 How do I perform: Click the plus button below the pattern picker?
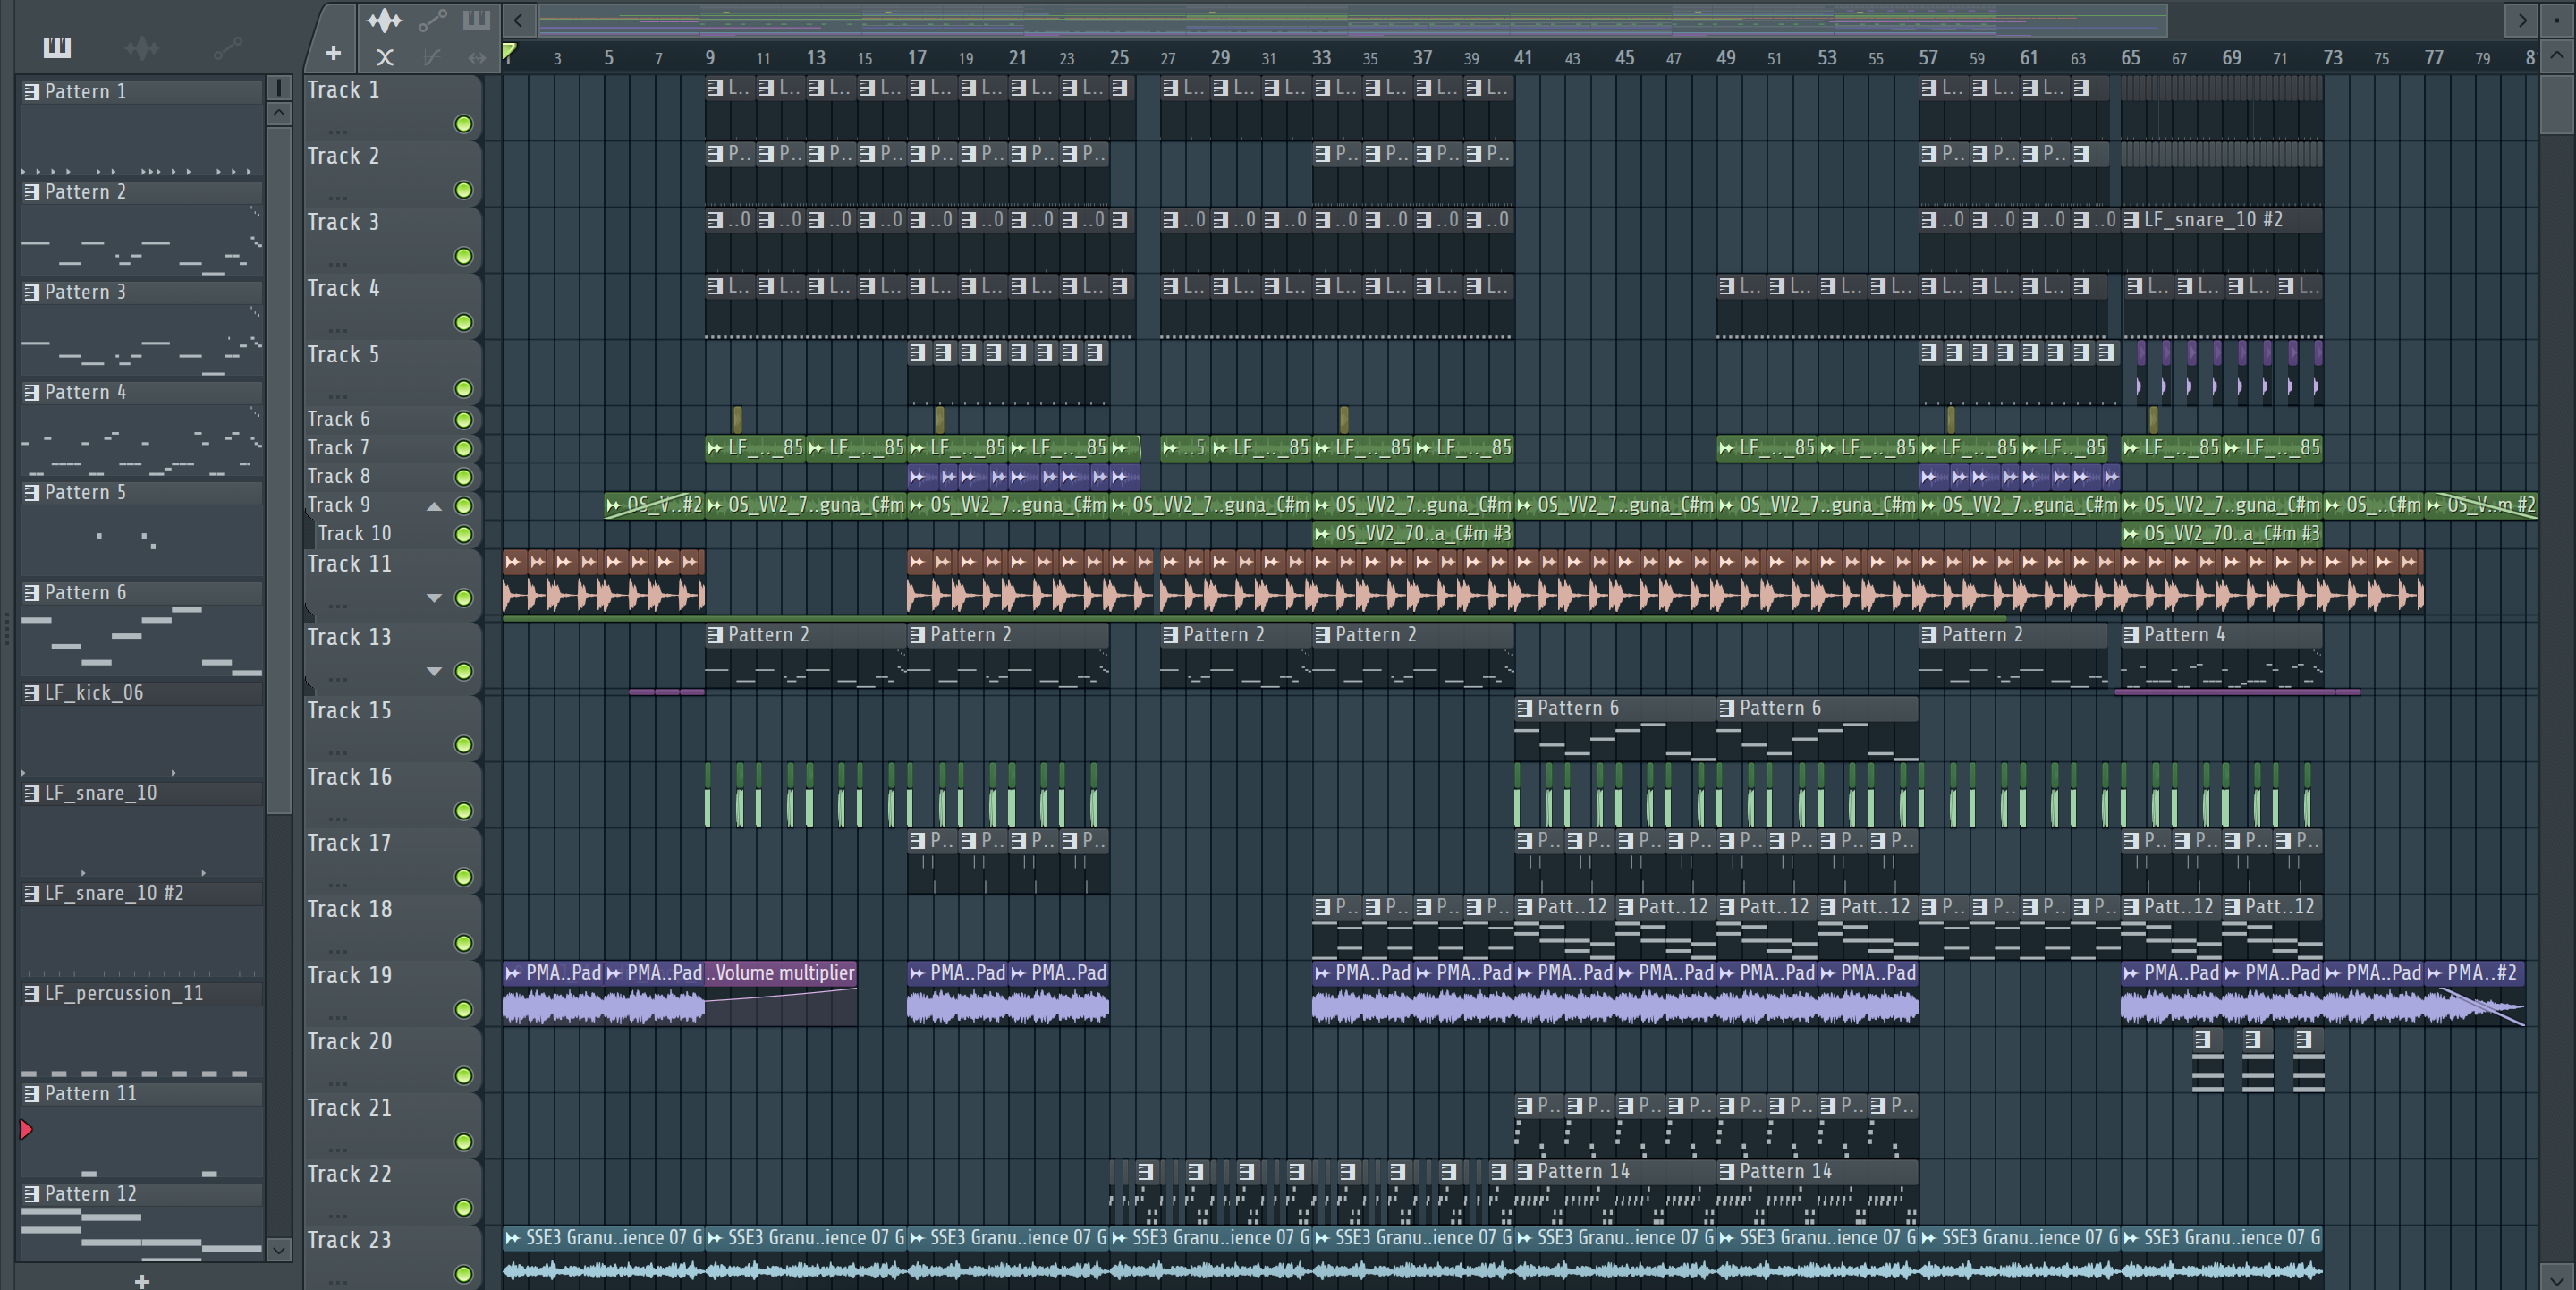pos(142,1280)
